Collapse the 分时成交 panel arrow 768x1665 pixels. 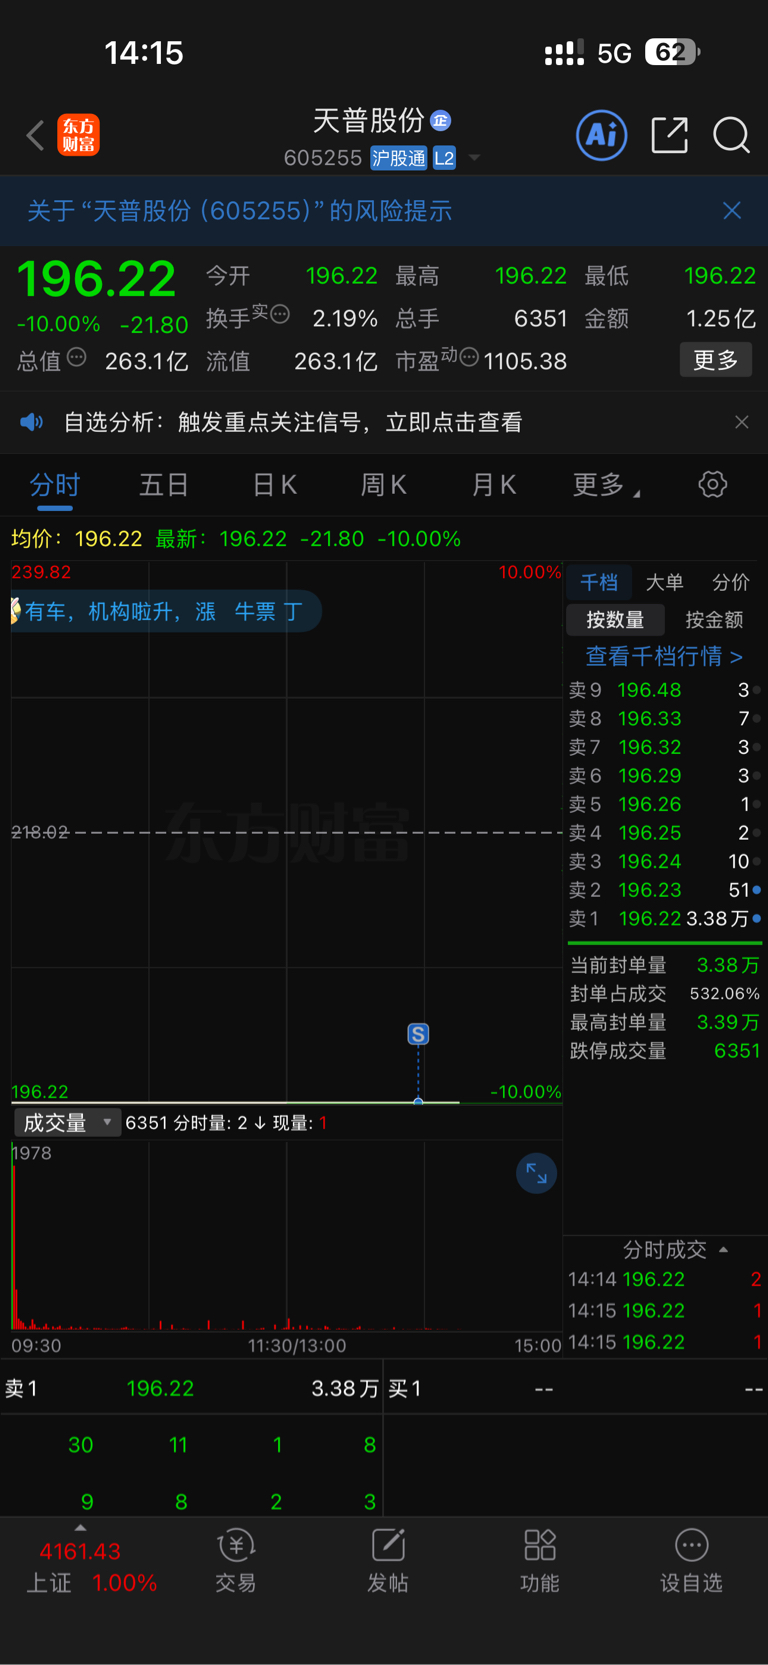click(723, 1249)
